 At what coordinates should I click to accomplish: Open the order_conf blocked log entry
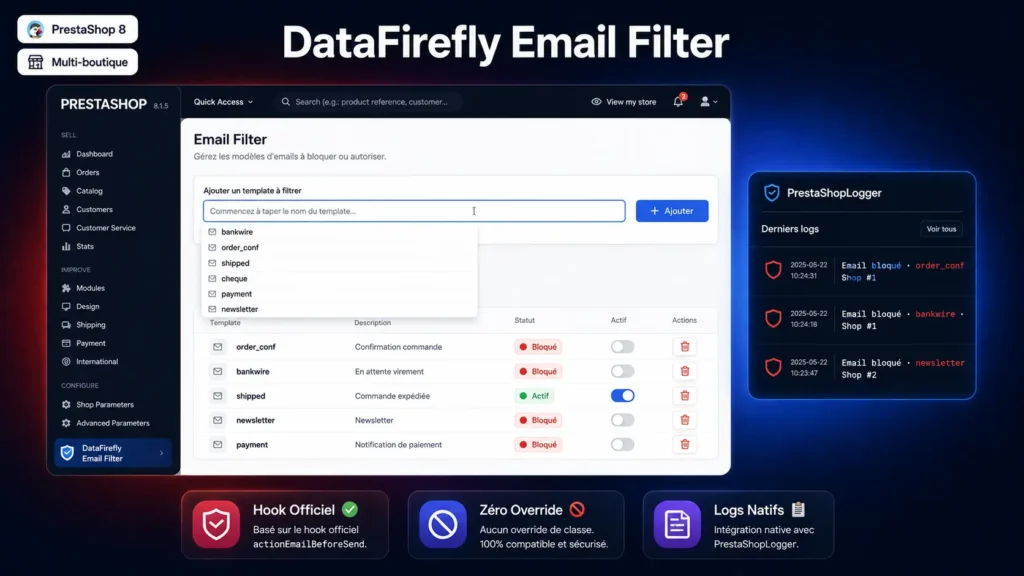click(863, 271)
